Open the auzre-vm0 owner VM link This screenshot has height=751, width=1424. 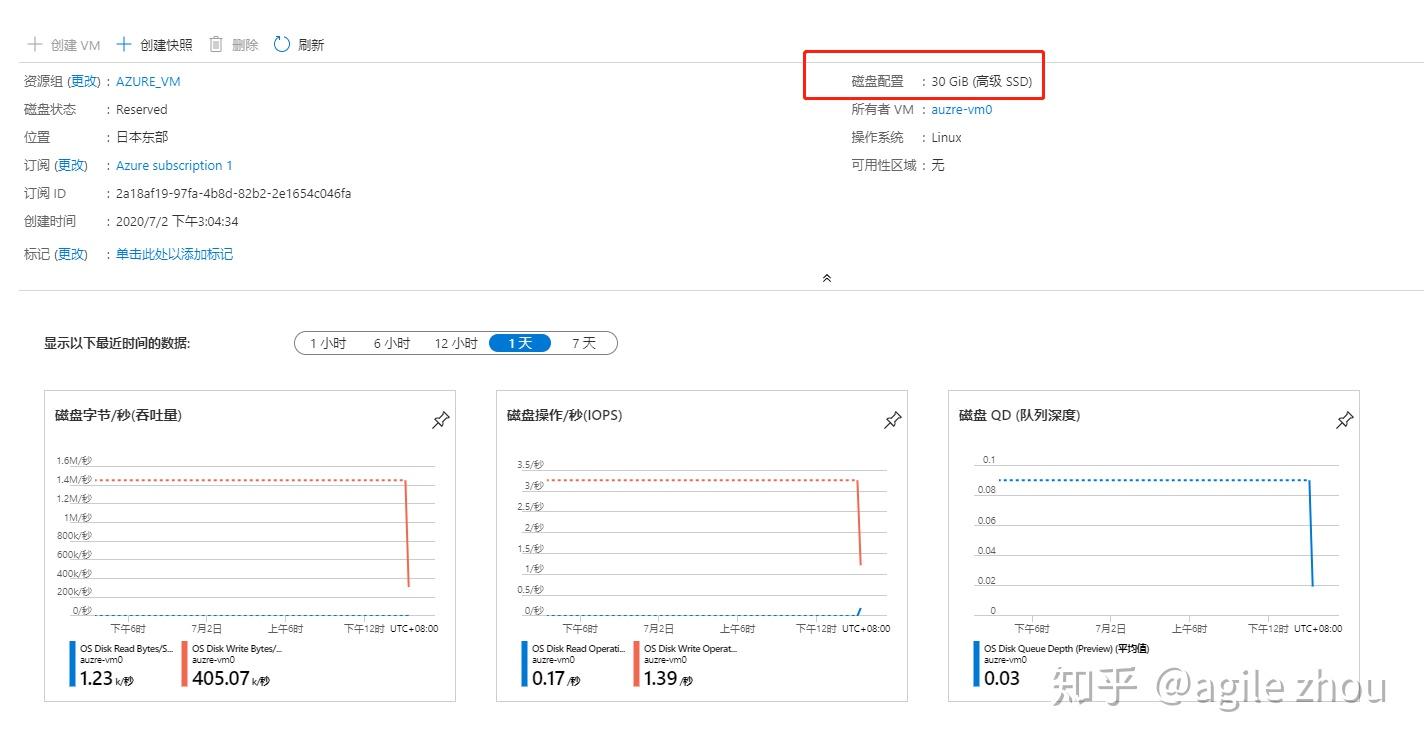pyautogui.click(x=961, y=110)
